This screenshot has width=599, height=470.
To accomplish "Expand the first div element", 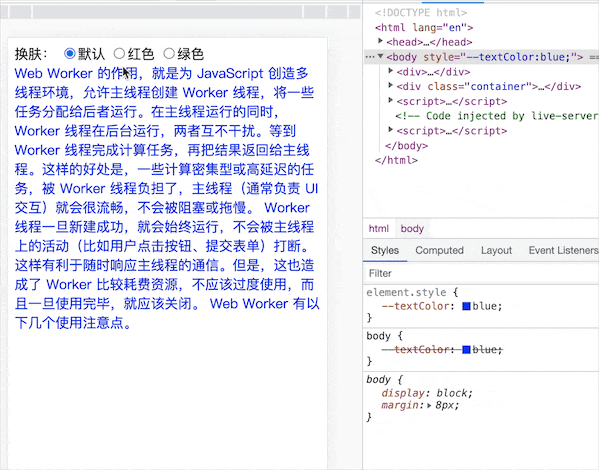I will pos(390,70).
